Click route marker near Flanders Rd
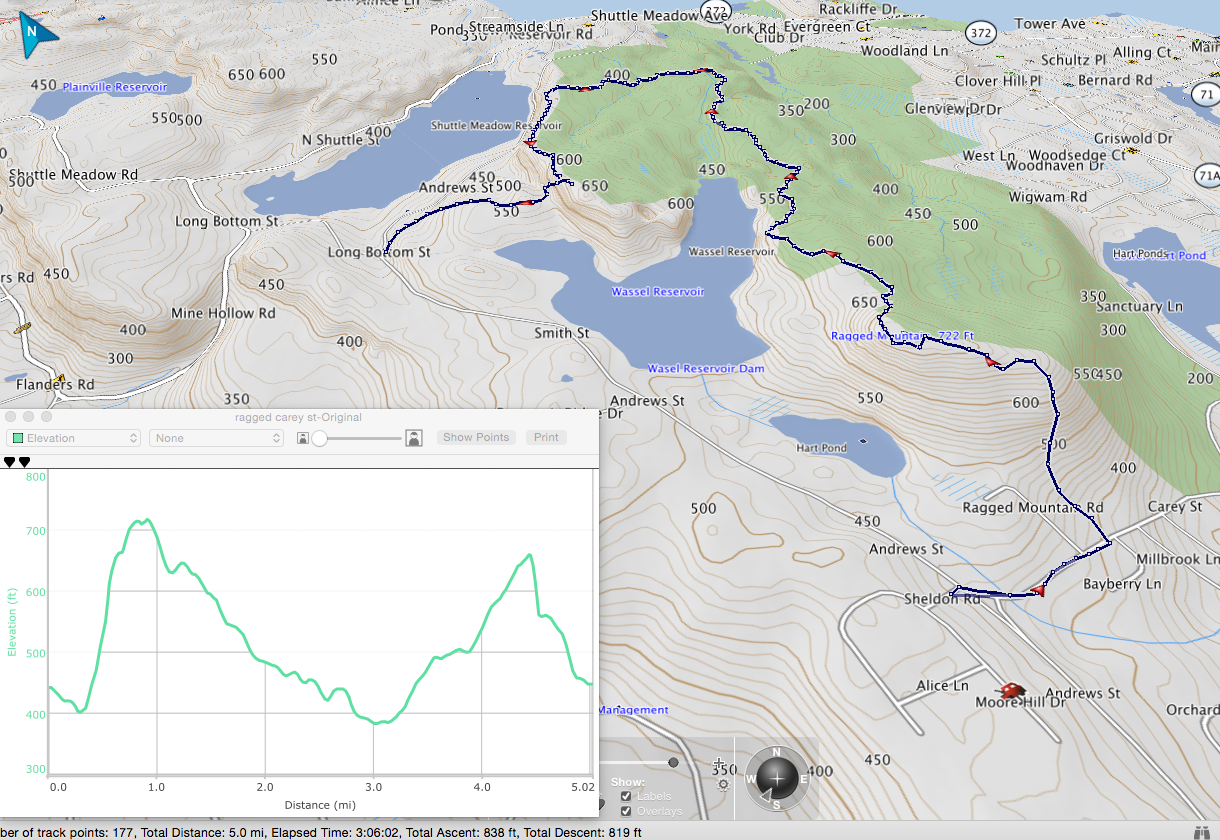Image resolution: width=1220 pixels, height=840 pixels. click(61, 379)
